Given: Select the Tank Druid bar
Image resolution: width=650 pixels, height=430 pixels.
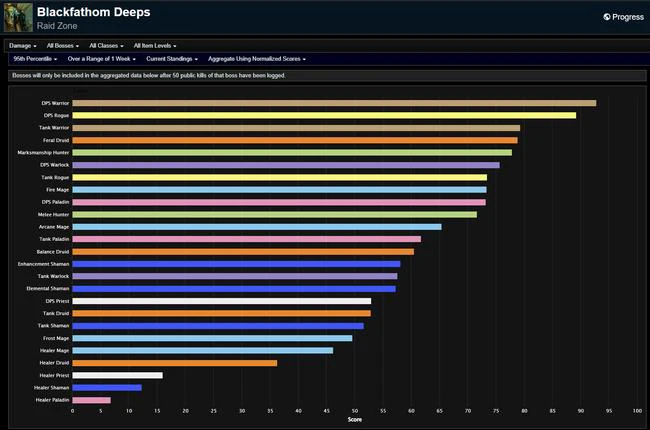Looking at the screenshot, I should [221, 313].
